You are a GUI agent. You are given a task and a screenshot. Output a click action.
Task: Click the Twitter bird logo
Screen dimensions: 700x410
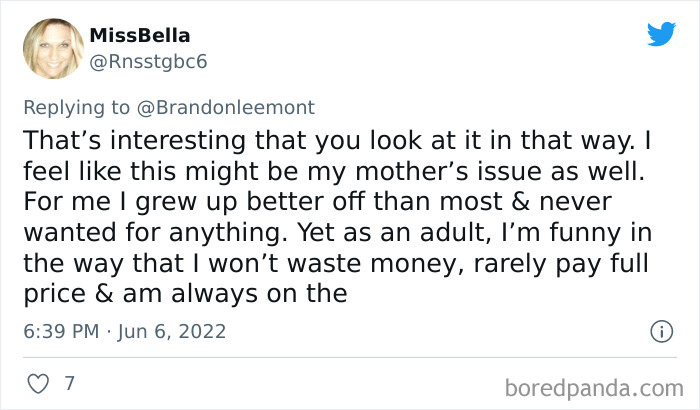[661, 35]
